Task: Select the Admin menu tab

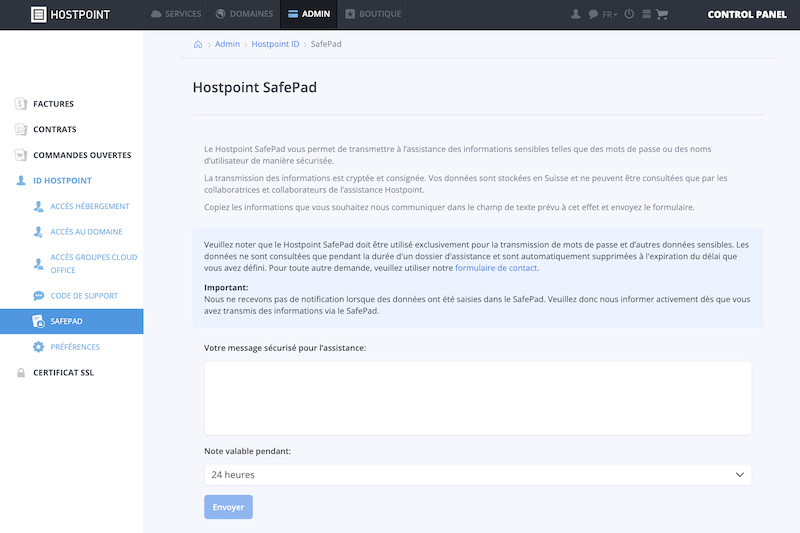Action: [x=309, y=14]
